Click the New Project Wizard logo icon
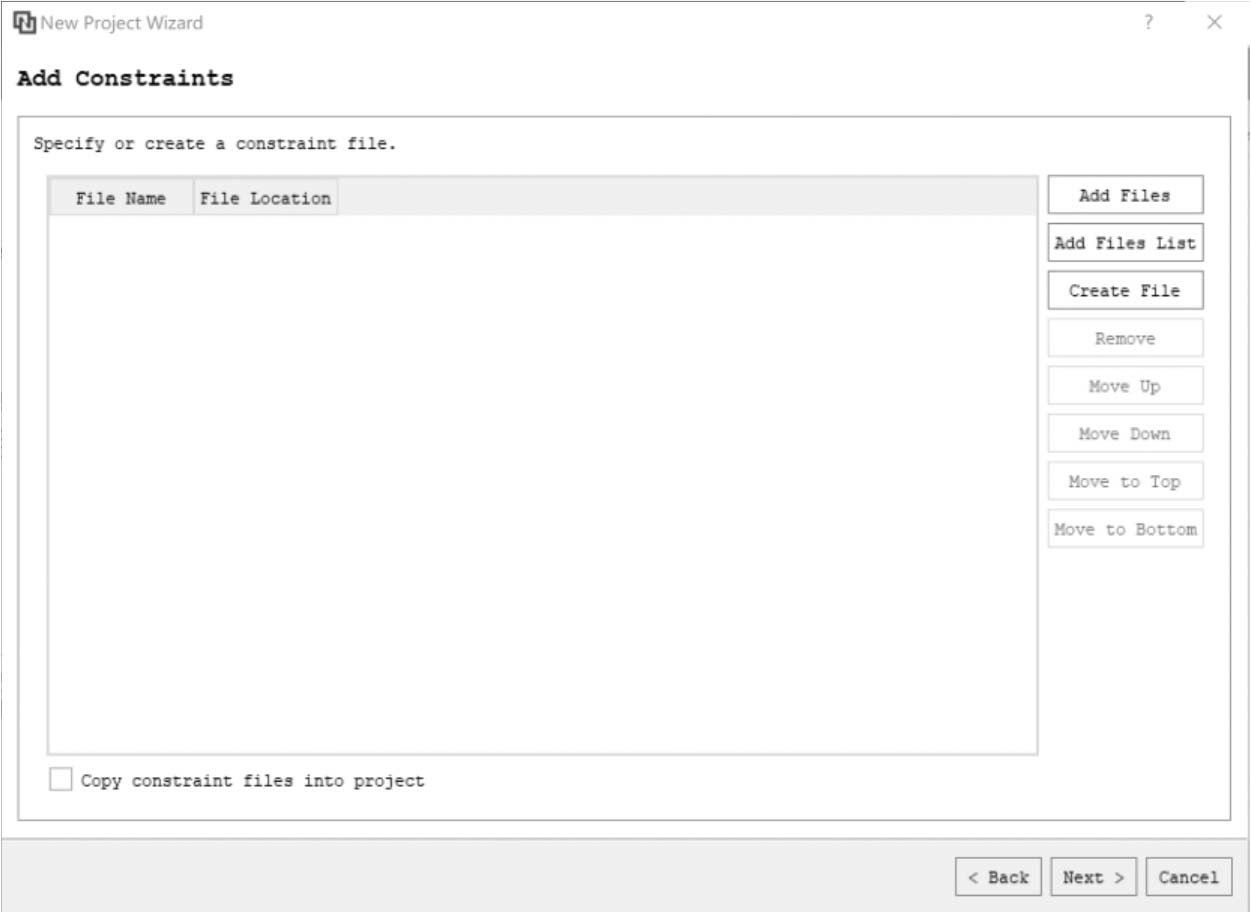 24,22
